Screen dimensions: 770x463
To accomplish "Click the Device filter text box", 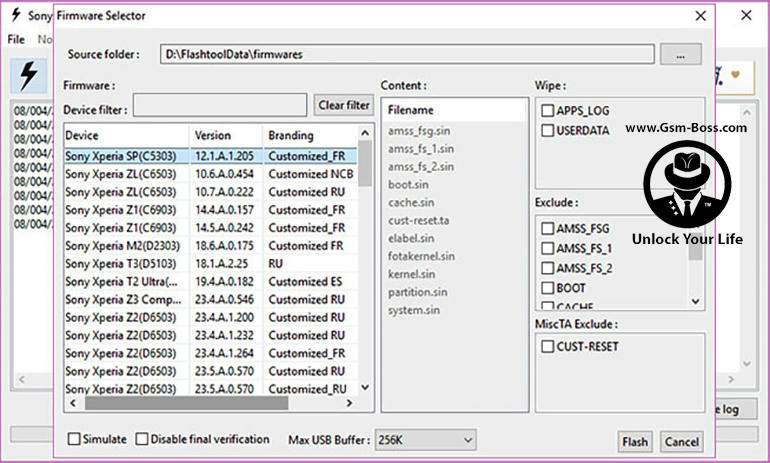I will (220, 105).
